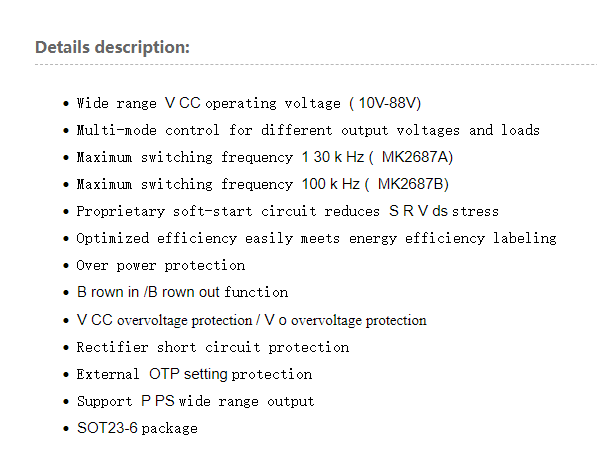Click the External OTP setting protection line
Screen dimensions: 597x463
[x=194, y=374]
